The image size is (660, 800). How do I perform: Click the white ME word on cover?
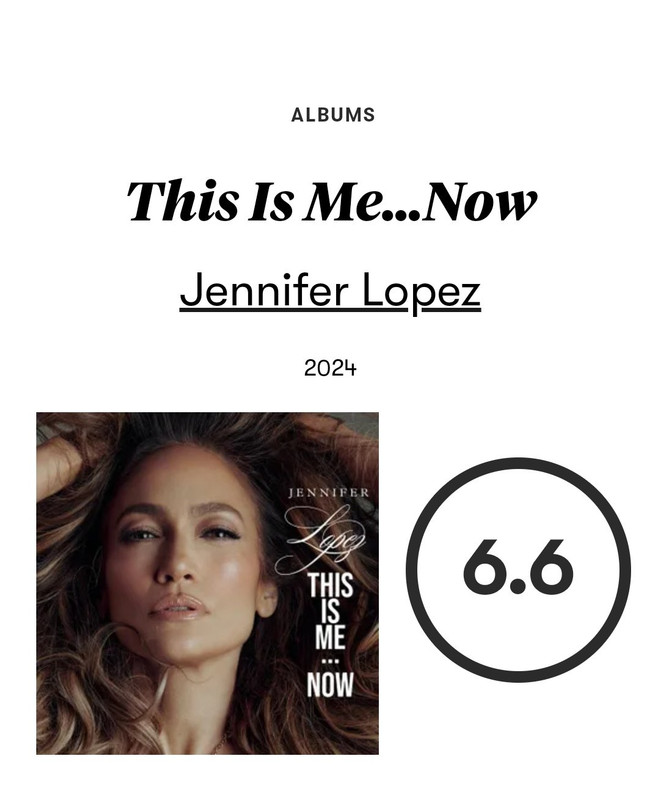(330, 637)
